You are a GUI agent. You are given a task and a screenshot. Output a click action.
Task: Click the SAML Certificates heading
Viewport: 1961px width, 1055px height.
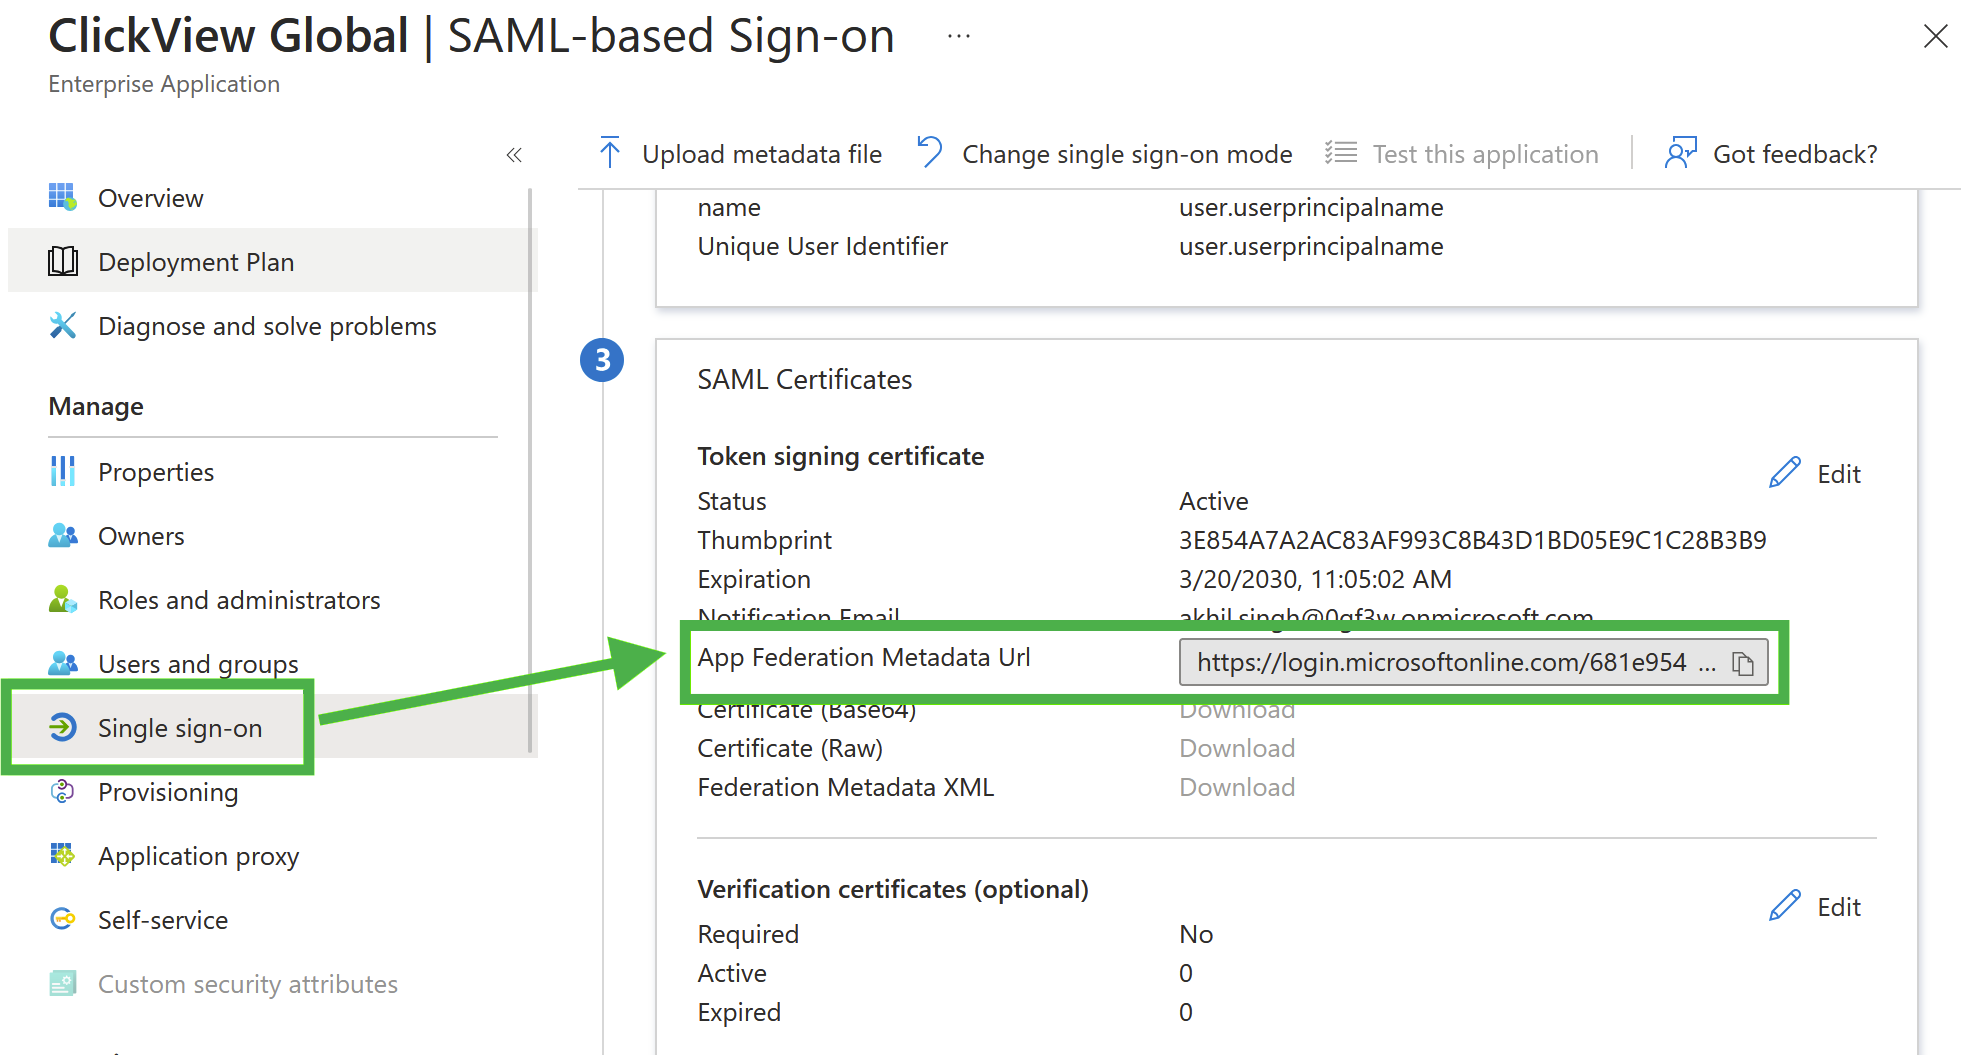(805, 380)
